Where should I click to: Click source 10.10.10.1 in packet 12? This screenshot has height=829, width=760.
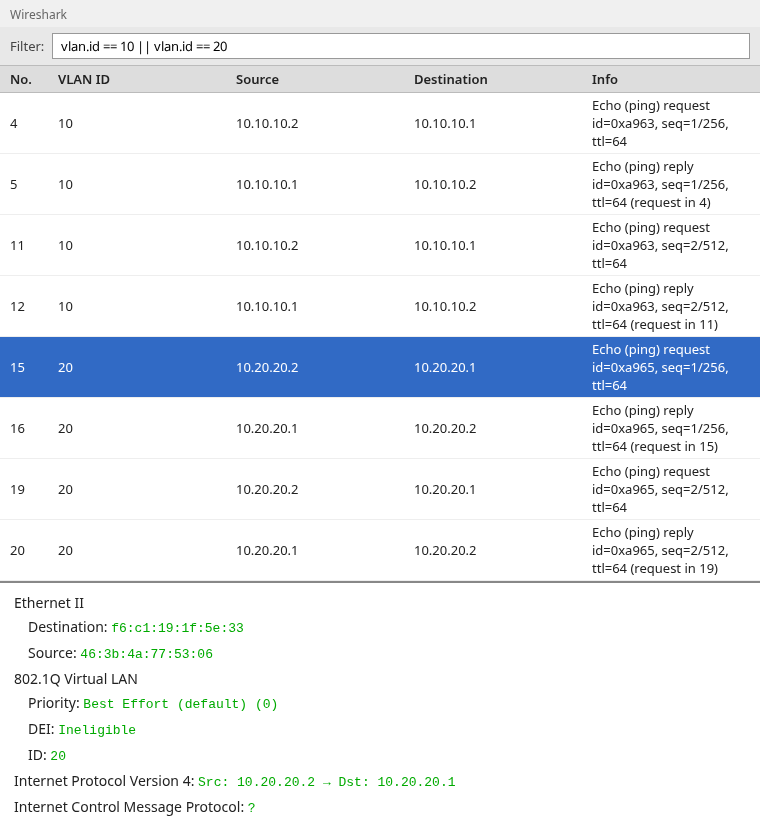click(x=267, y=307)
